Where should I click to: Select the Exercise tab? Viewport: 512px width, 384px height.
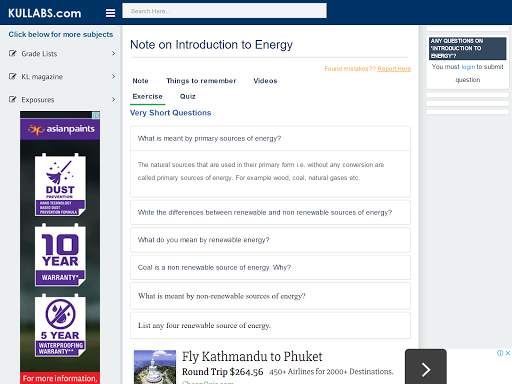click(x=147, y=96)
